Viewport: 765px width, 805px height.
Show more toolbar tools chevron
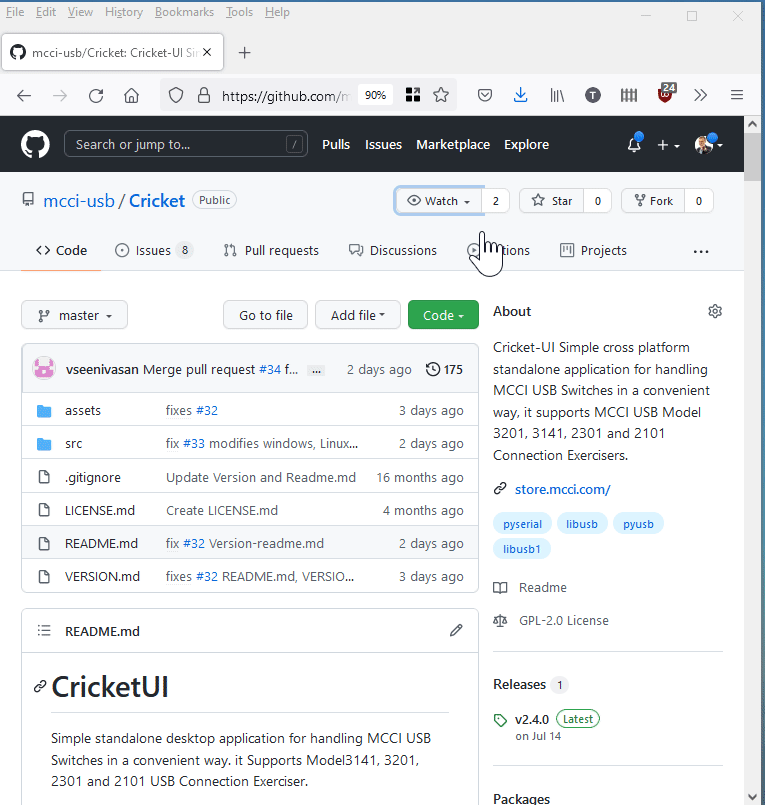tap(700, 95)
